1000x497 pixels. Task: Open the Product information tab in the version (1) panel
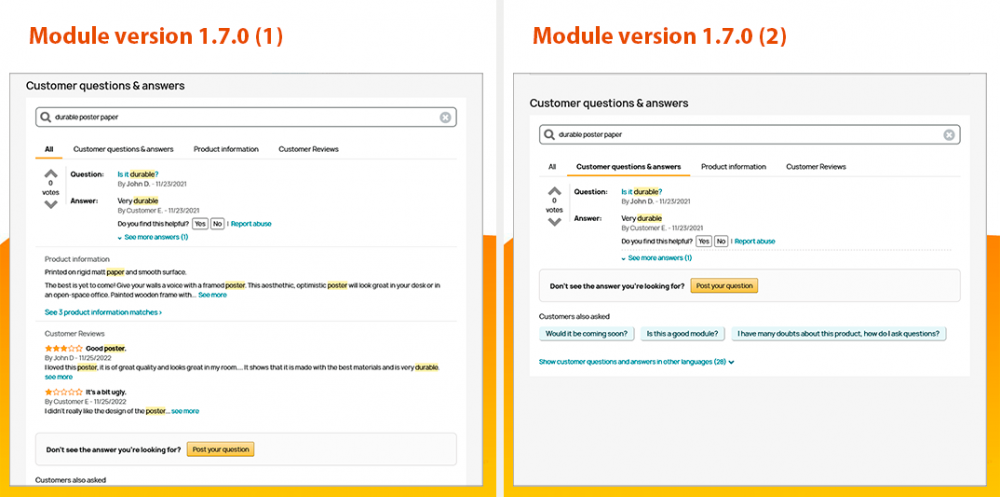coord(226,149)
